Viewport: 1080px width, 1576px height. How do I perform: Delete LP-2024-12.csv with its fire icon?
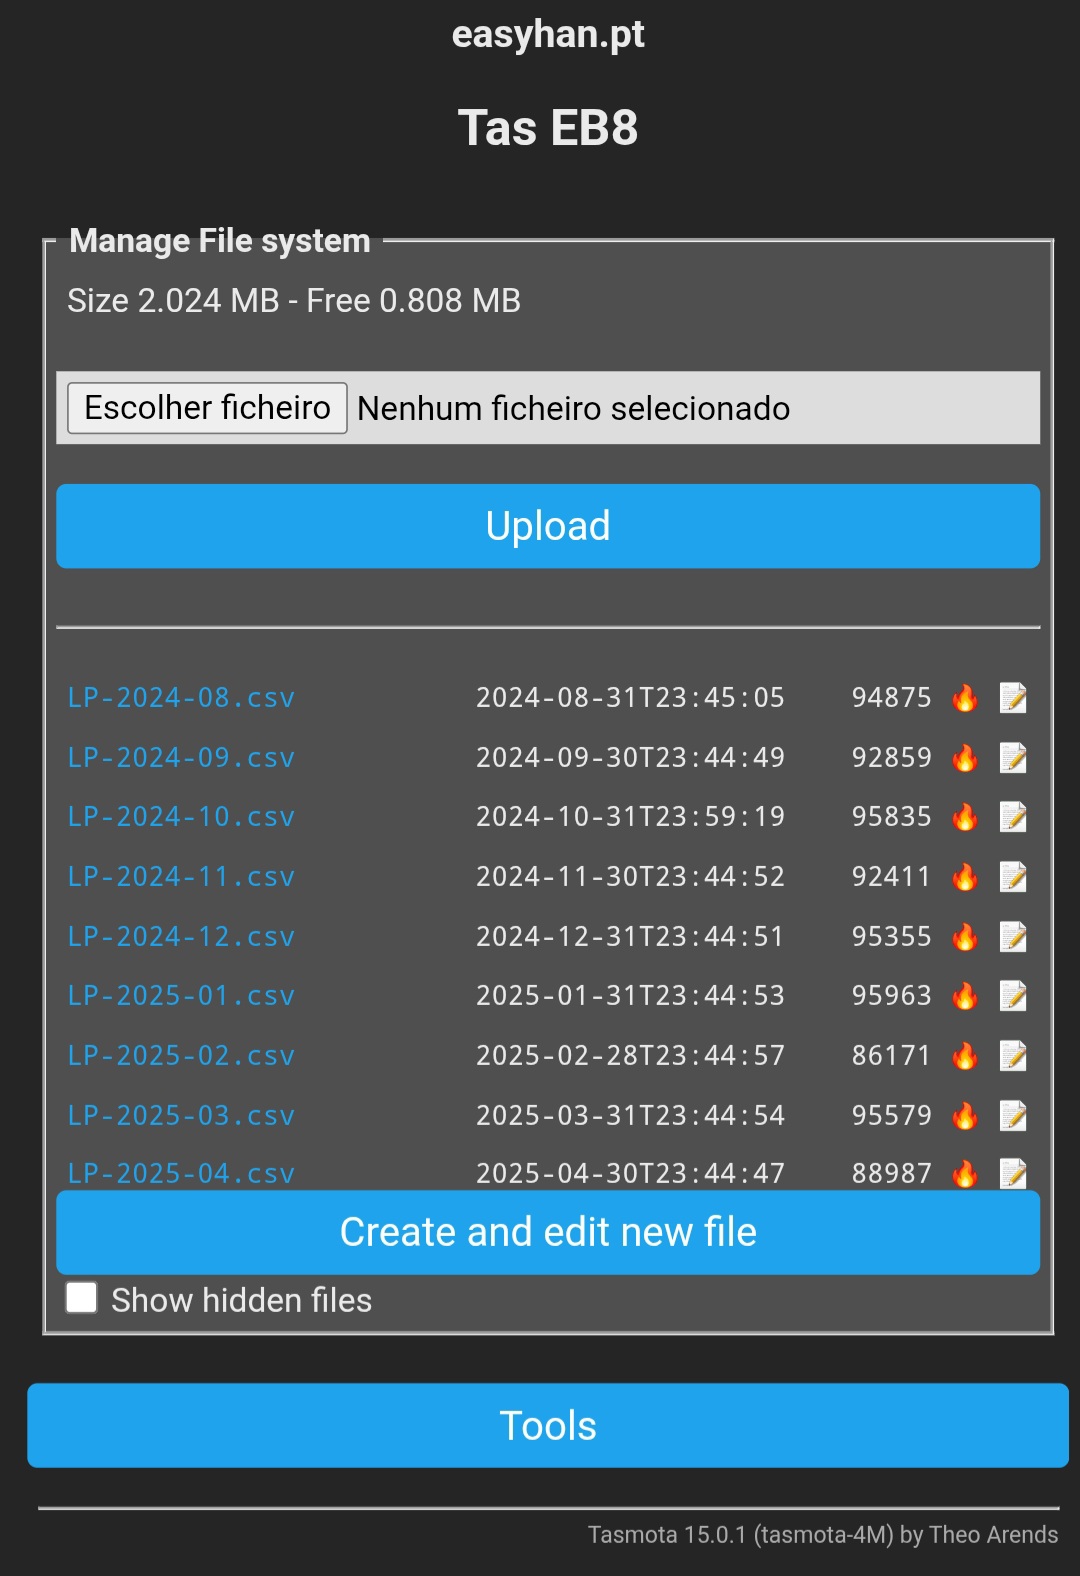pos(965,937)
